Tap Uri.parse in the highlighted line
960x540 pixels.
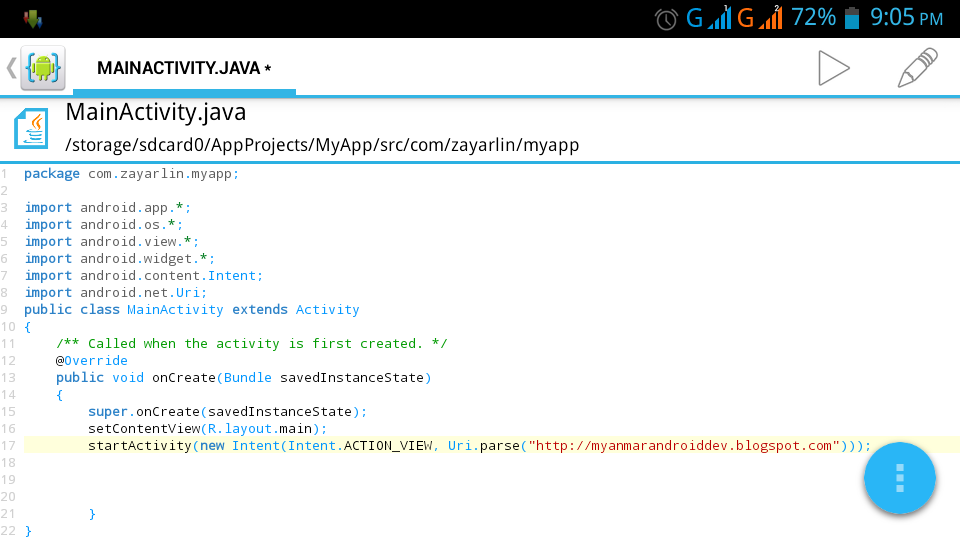point(484,446)
